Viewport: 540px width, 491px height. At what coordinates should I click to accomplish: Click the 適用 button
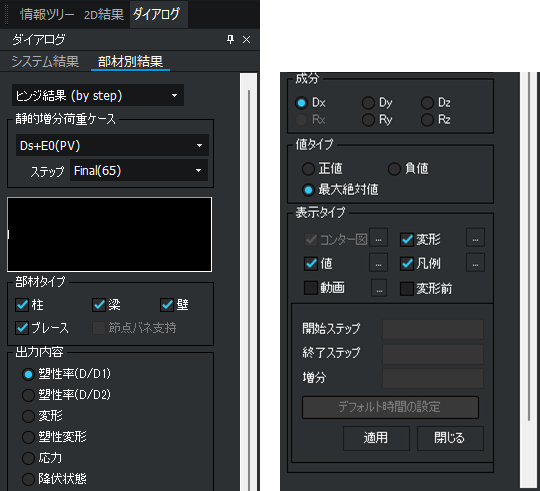(376, 438)
